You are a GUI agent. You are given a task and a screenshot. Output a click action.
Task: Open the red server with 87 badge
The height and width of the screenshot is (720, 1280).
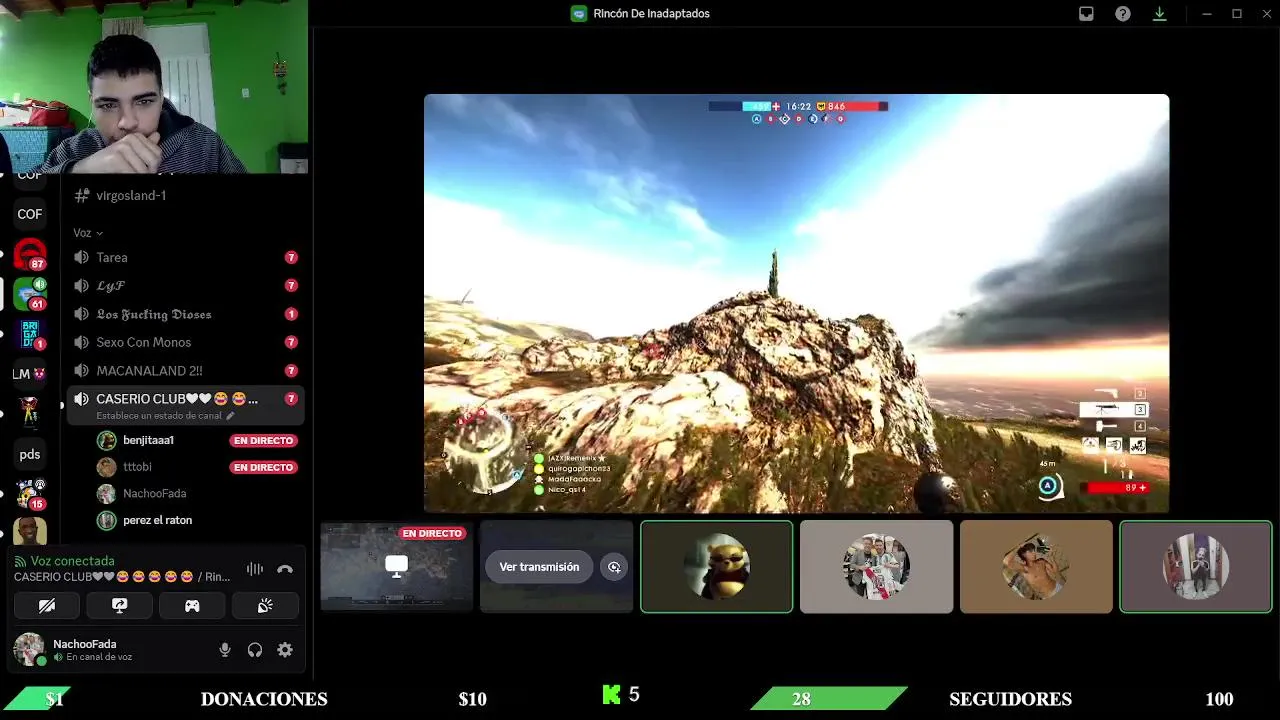click(30, 254)
